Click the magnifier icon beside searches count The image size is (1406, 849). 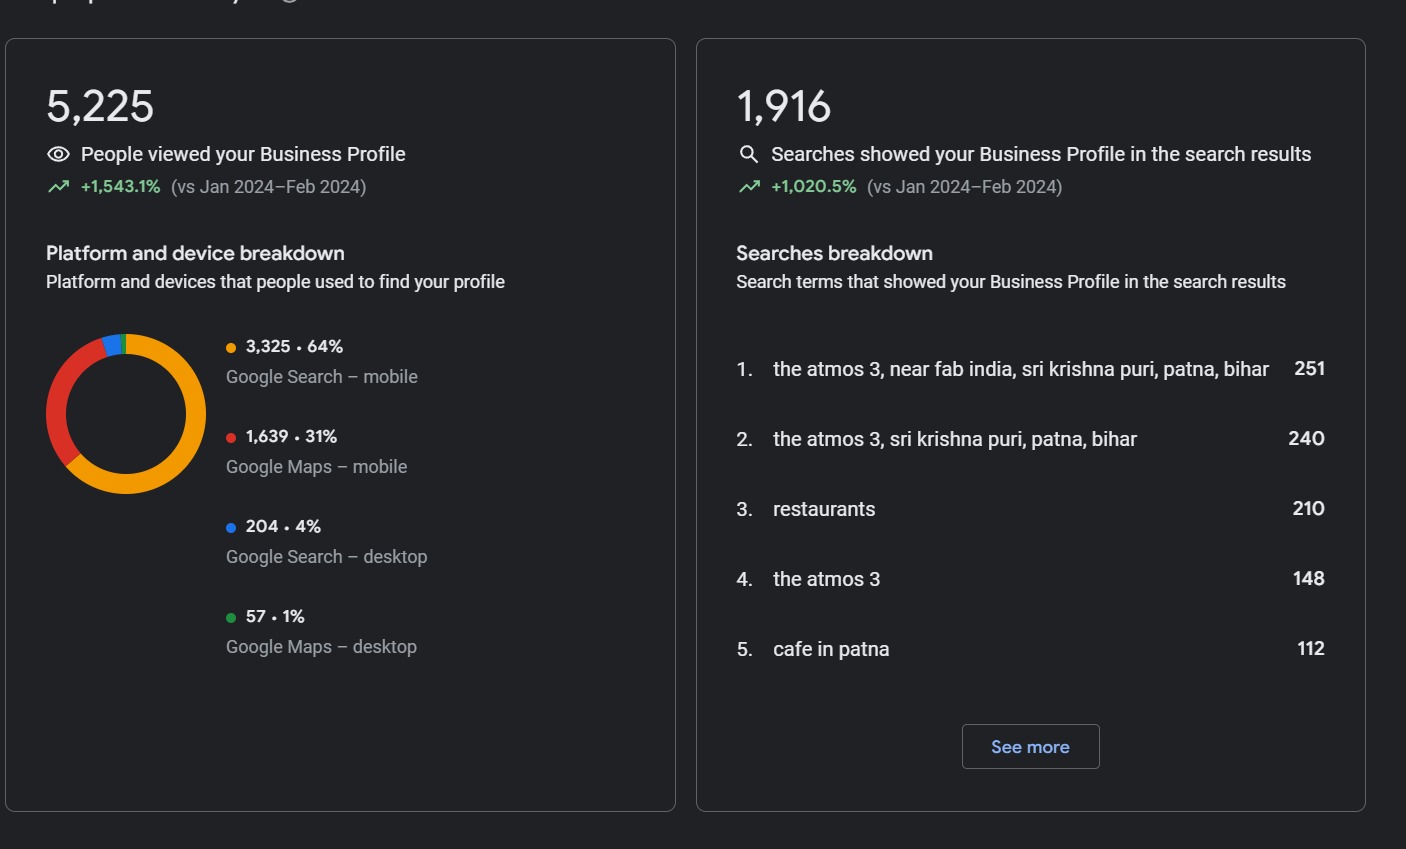748,154
